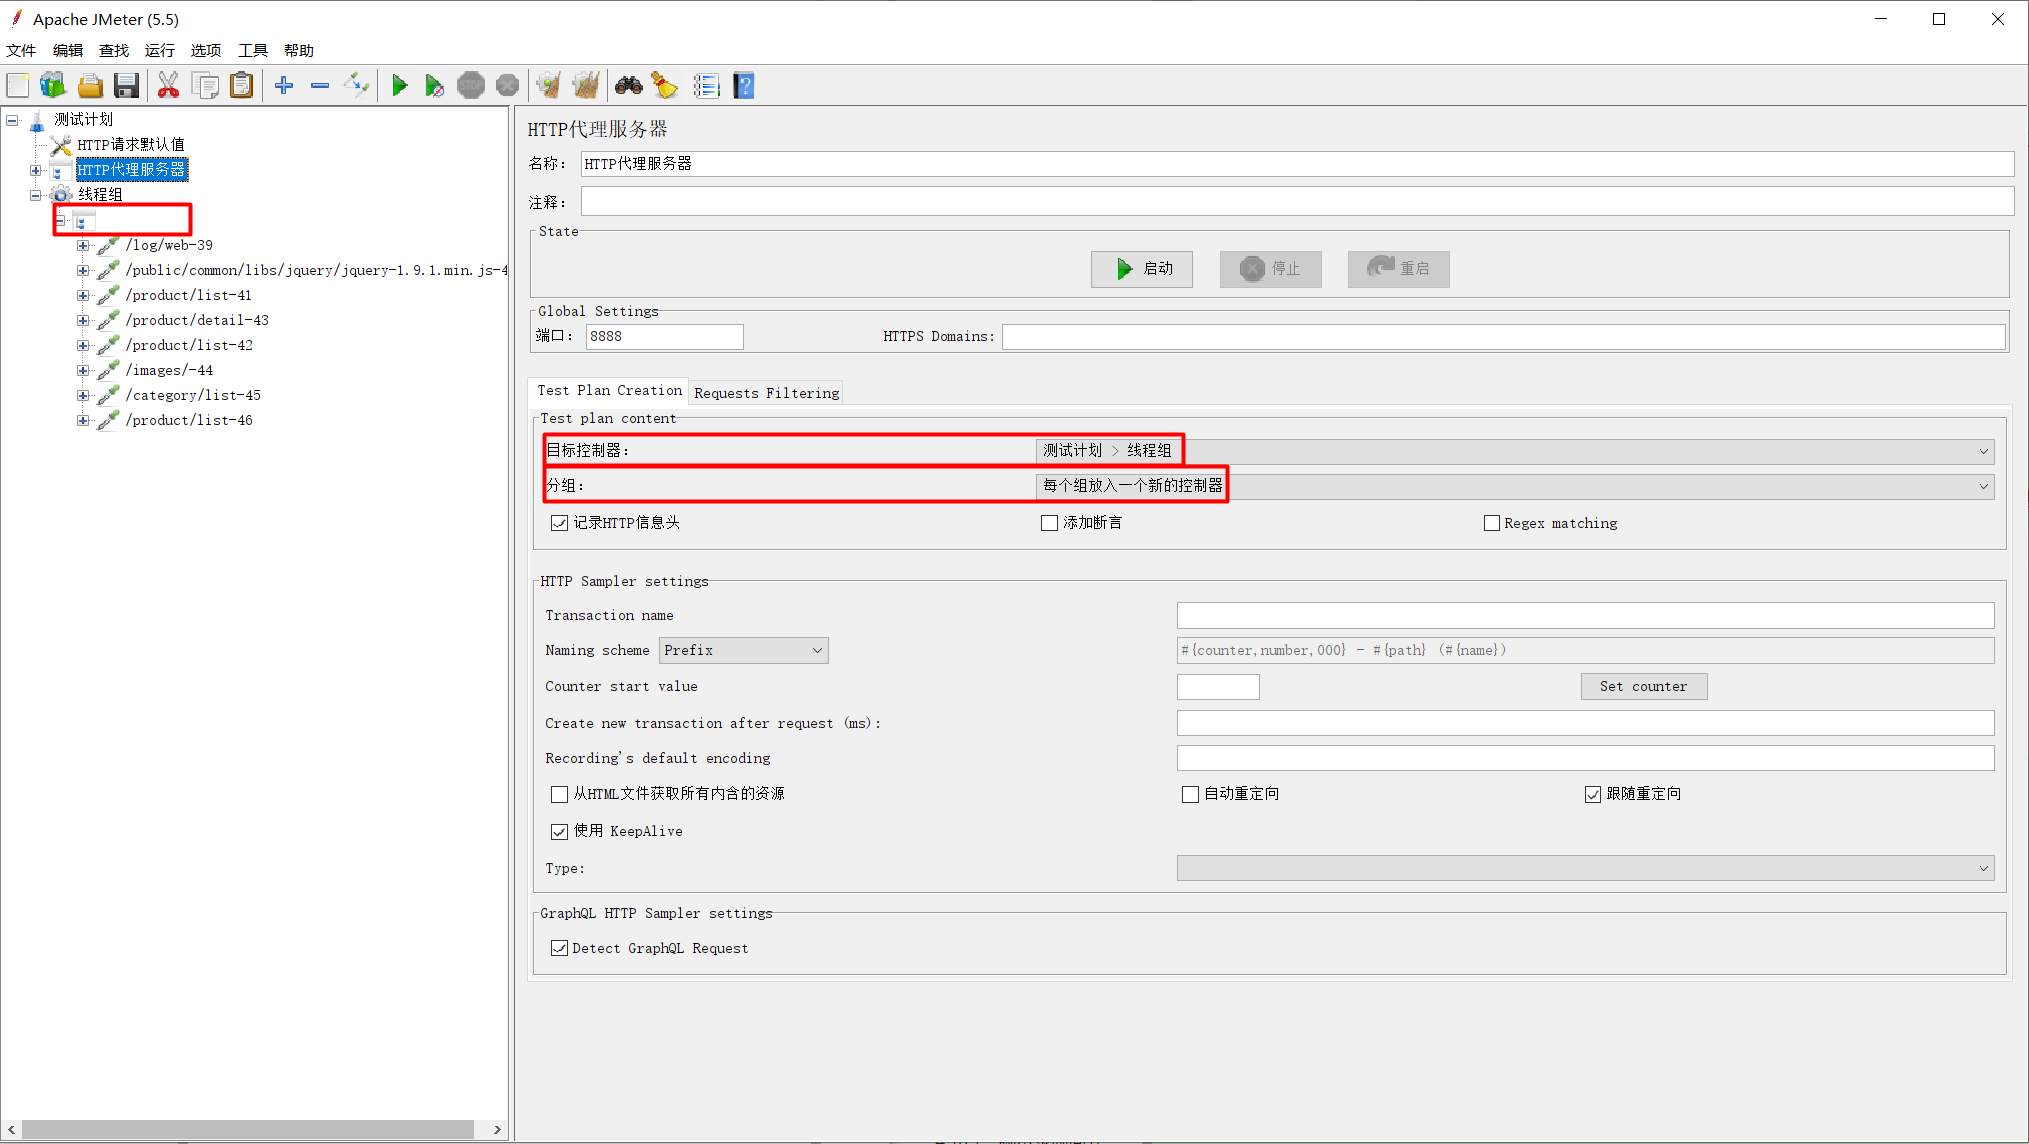Click the 注释 comment field
The image size is (2029, 1144).
coord(1297,202)
